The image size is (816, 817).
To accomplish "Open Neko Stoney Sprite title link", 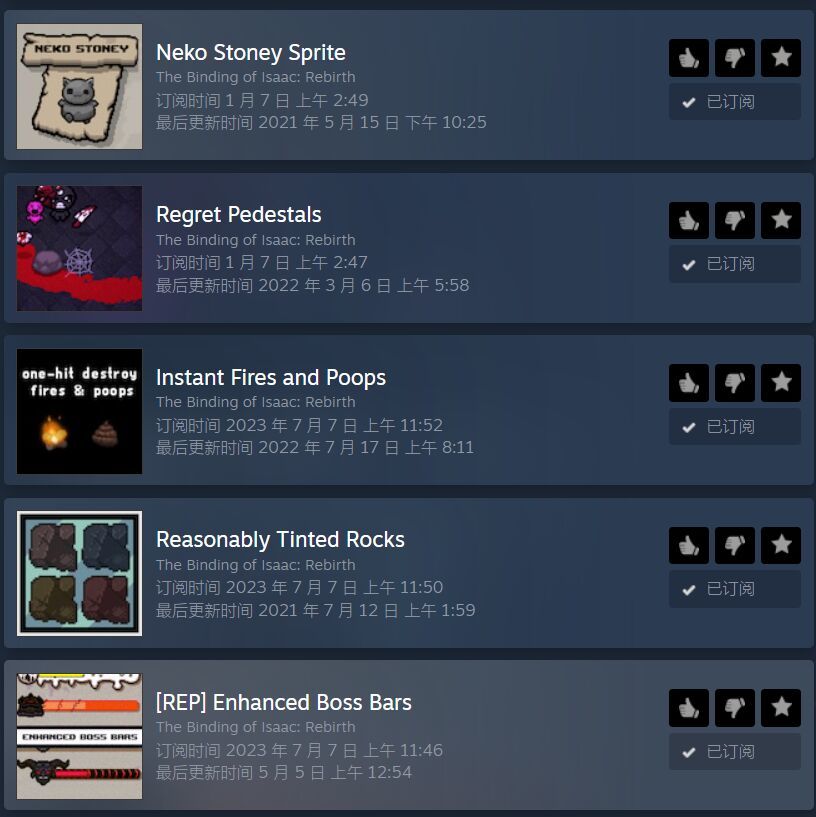I will (x=251, y=53).
